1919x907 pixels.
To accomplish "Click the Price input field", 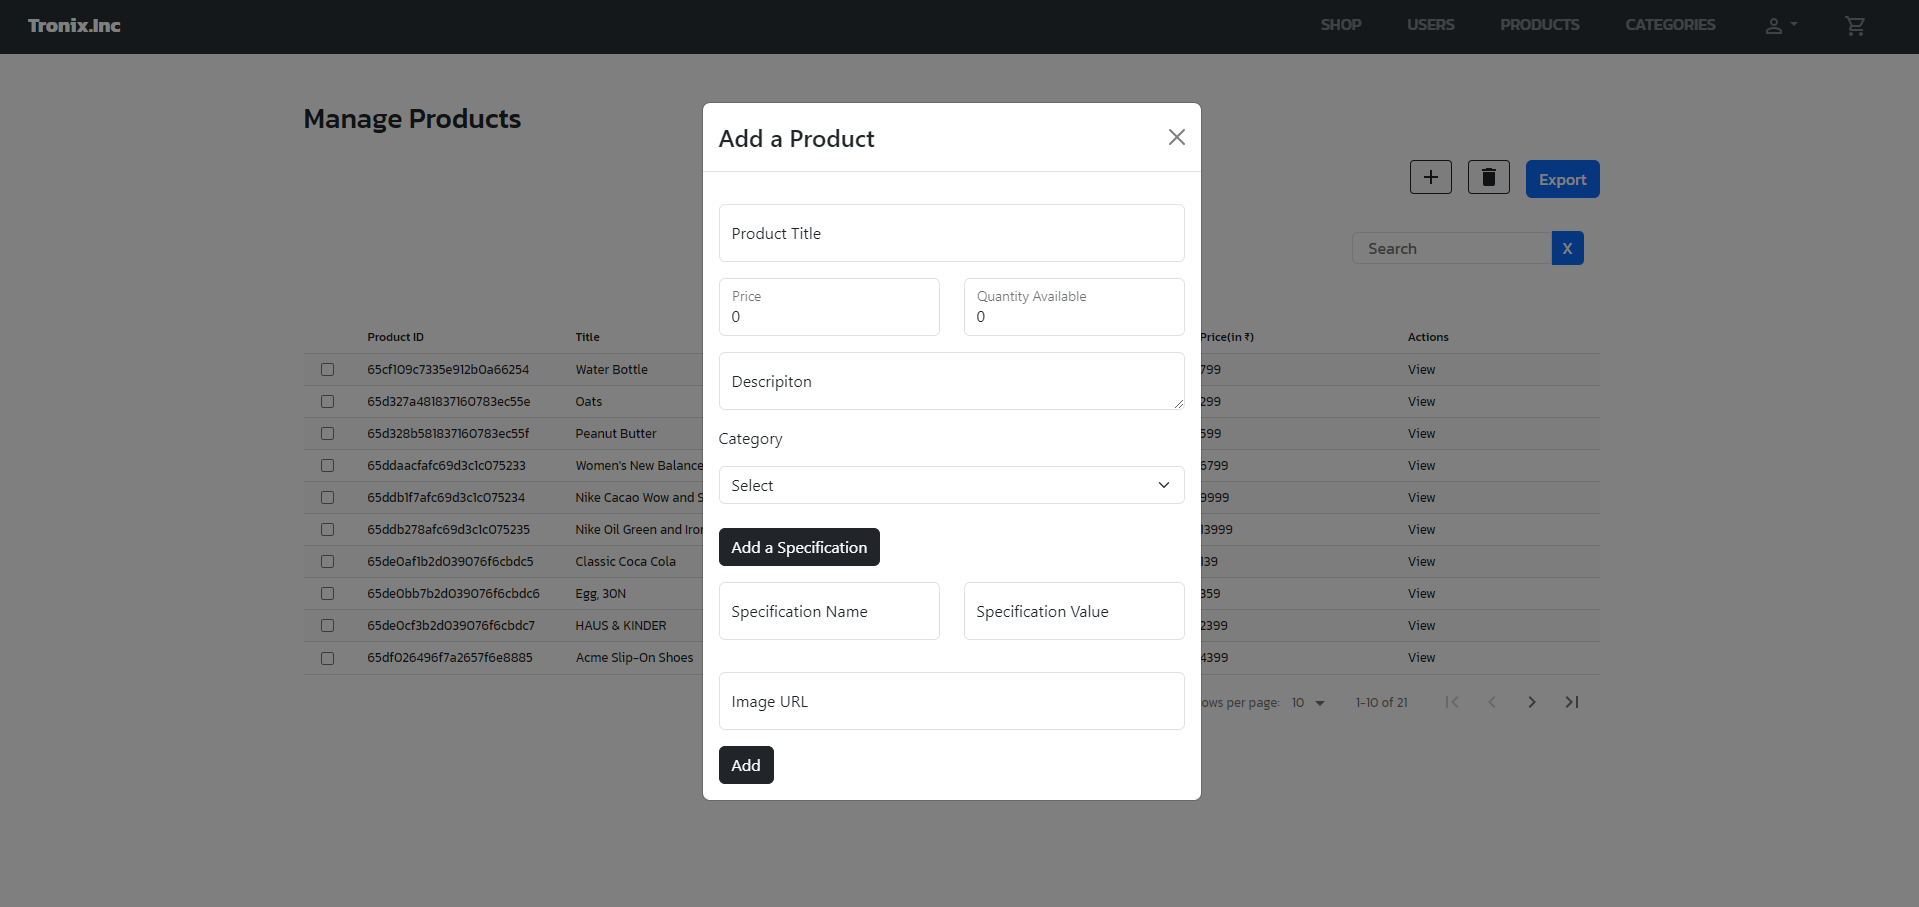I will coord(829,307).
